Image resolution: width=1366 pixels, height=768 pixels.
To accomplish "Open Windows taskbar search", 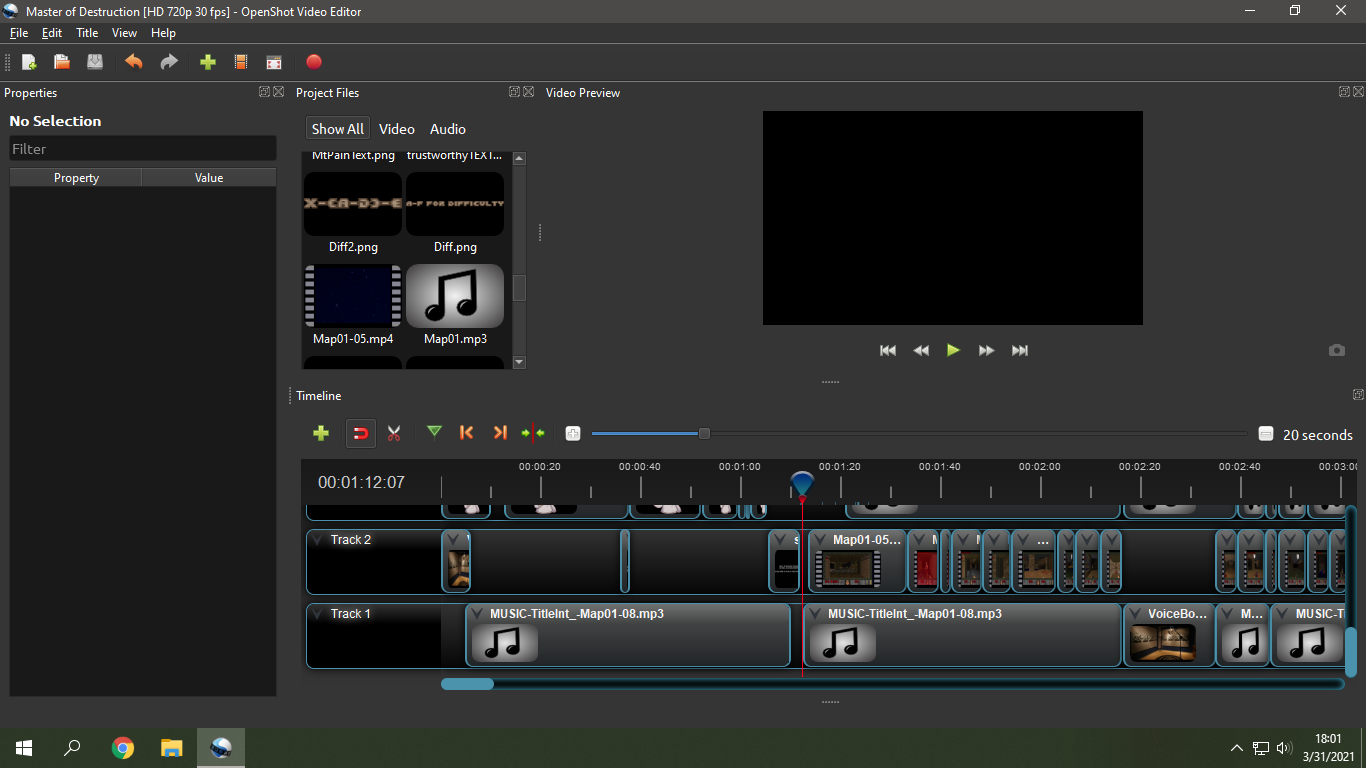I will pyautogui.click(x=72, y=748).
